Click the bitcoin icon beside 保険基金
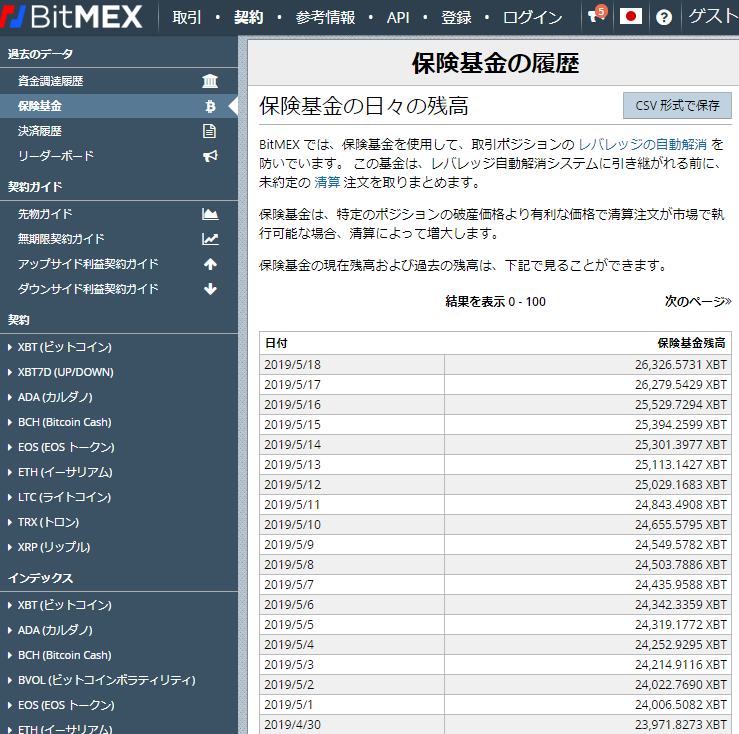The height and width of the screenshot is (734, 739). point(210,106)
